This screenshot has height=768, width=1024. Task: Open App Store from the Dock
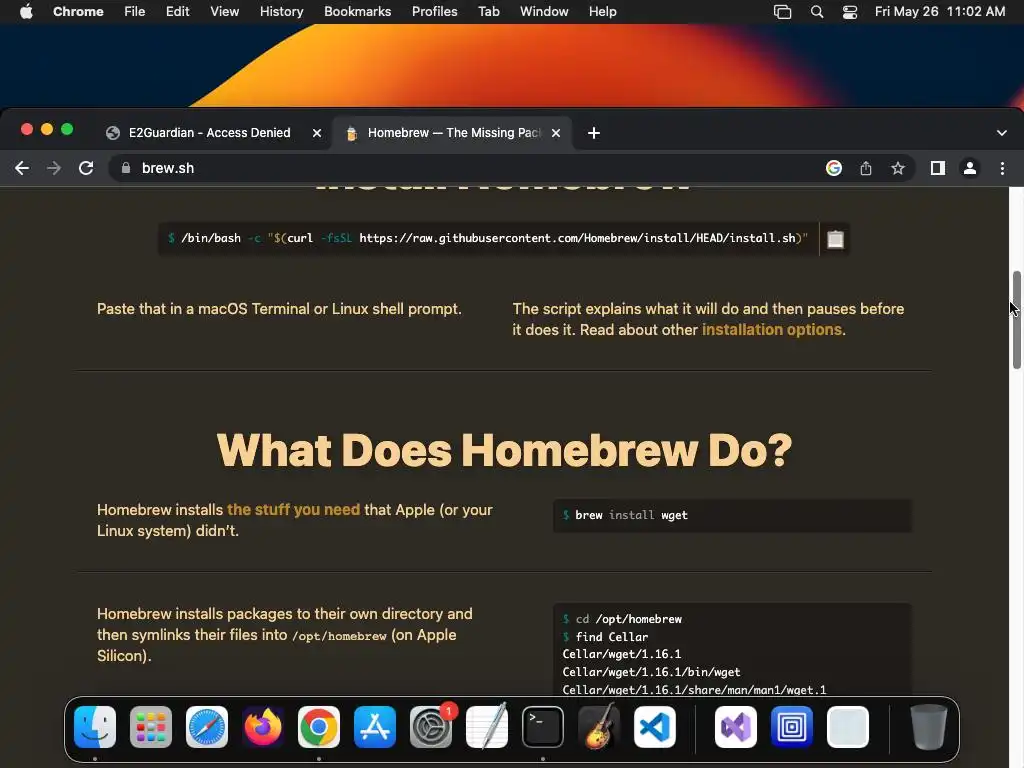(375, 727)
